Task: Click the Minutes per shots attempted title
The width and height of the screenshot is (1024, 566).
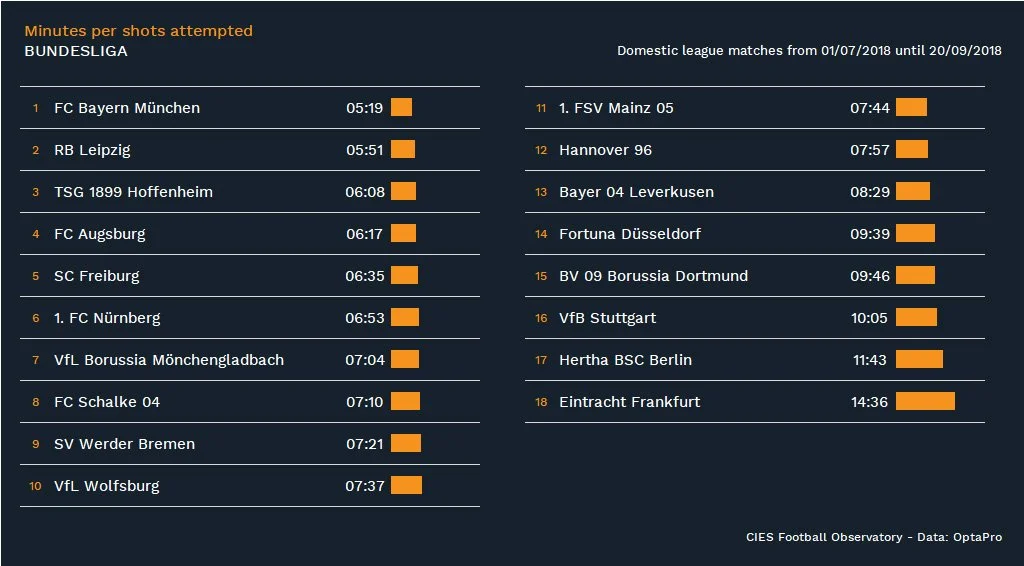Action: [x=138, y=31]
